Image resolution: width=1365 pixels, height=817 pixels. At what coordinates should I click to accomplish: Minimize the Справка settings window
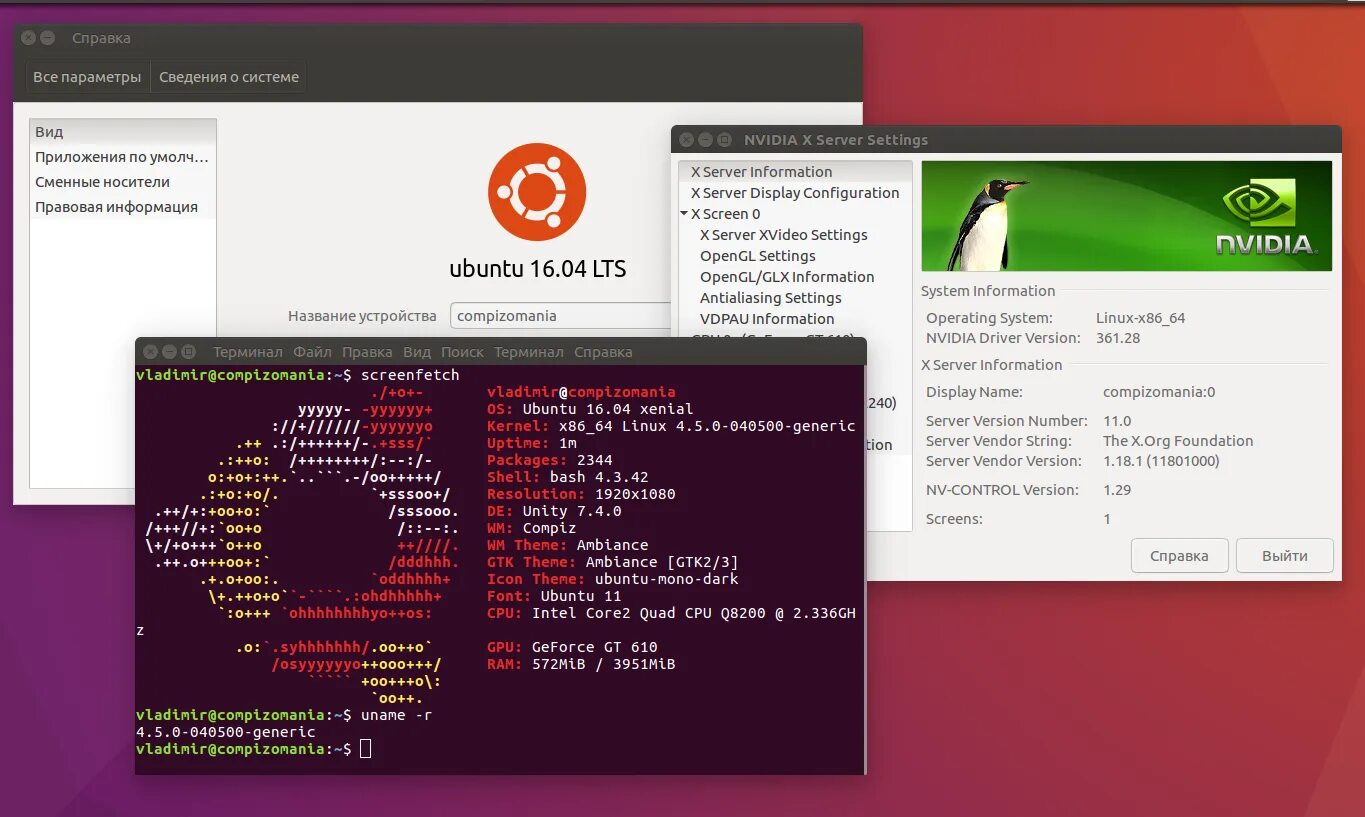coord(47,38)
